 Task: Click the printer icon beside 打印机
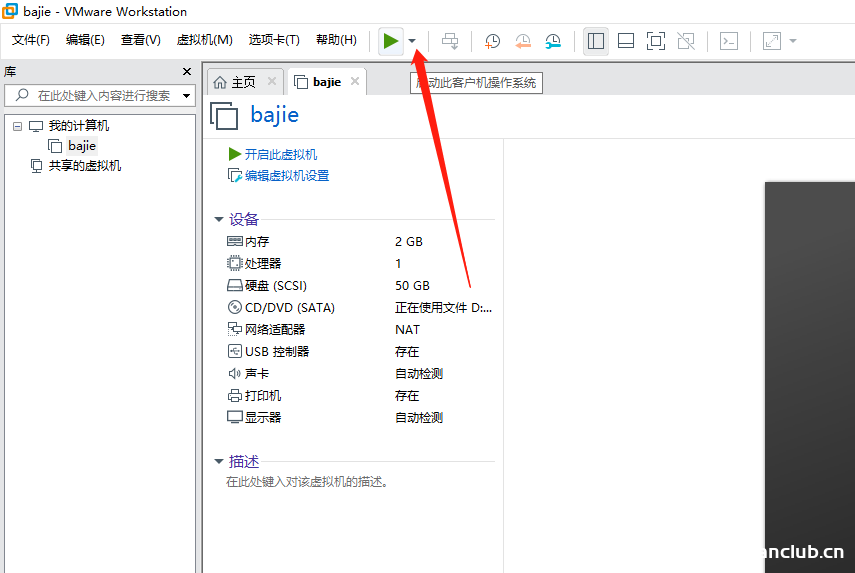point(234,395)
